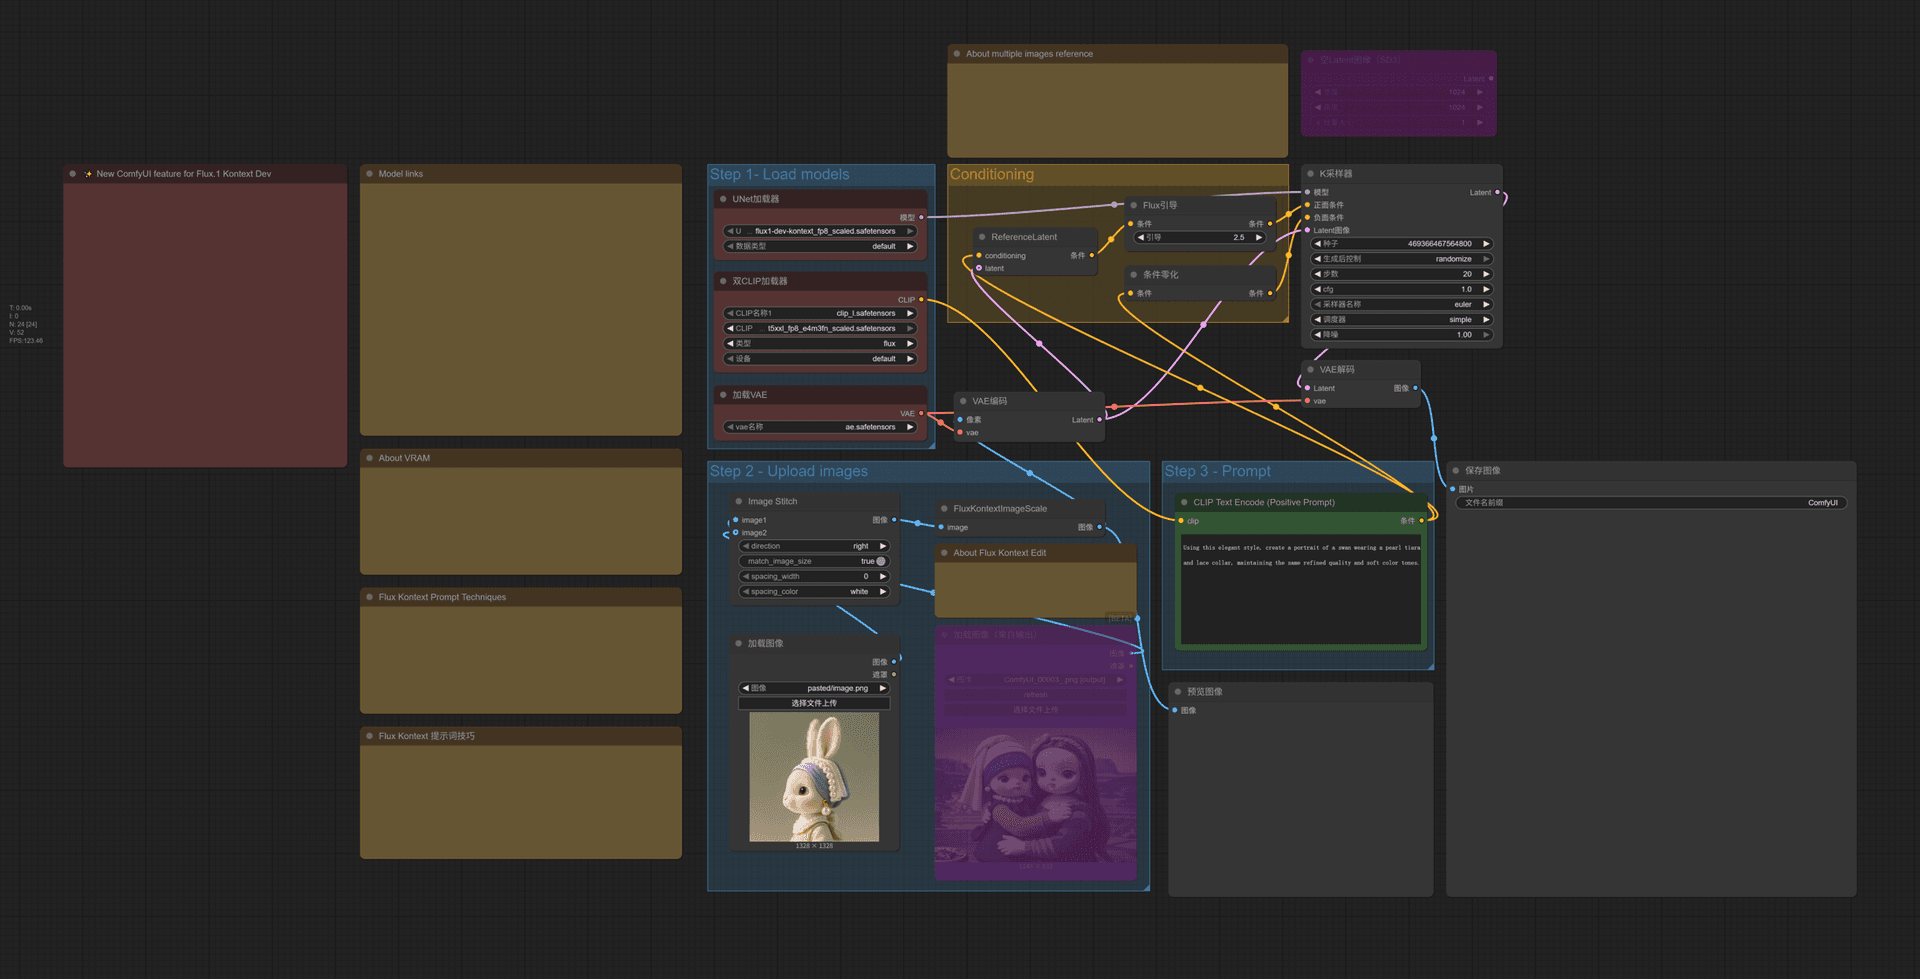Collapse the Model links note via its dot
This screenshot has height=979, width=1920.
tap(369, 174)
